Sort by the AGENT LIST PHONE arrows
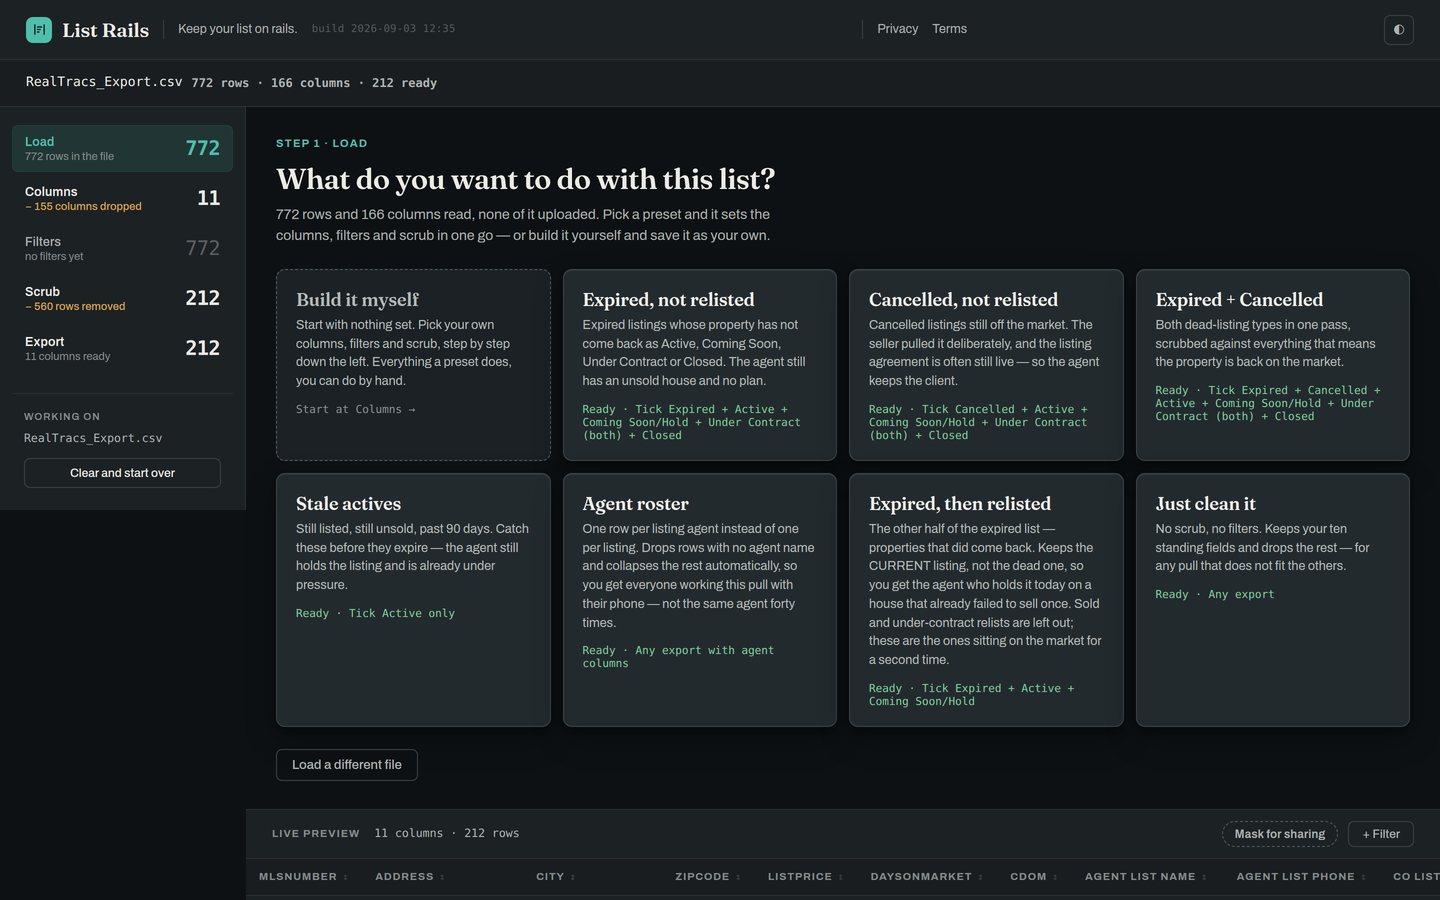The height and width of the screenshot is (900, 1440). 1364,877
